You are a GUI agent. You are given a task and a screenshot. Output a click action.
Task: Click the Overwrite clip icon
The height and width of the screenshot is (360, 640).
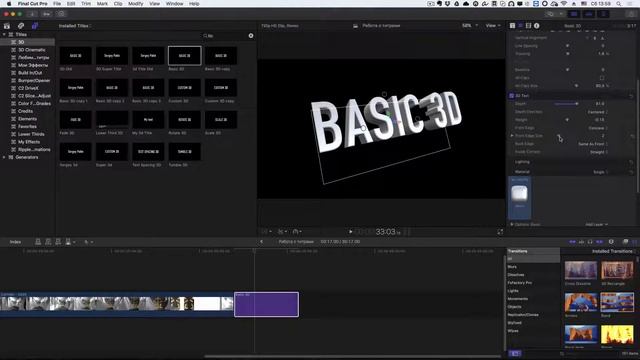pyautogui.click(x=69, y=242)
